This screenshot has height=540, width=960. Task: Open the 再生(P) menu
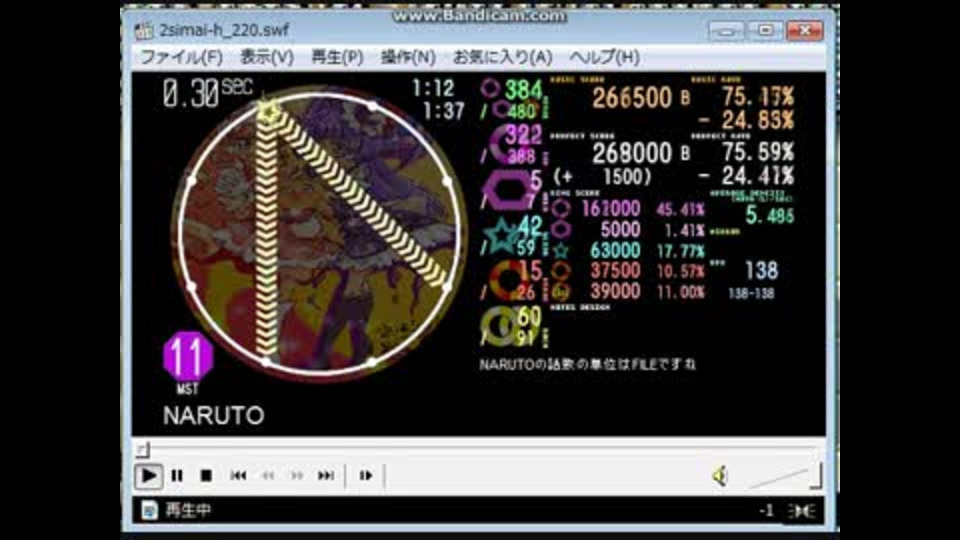tap(337, 57)
